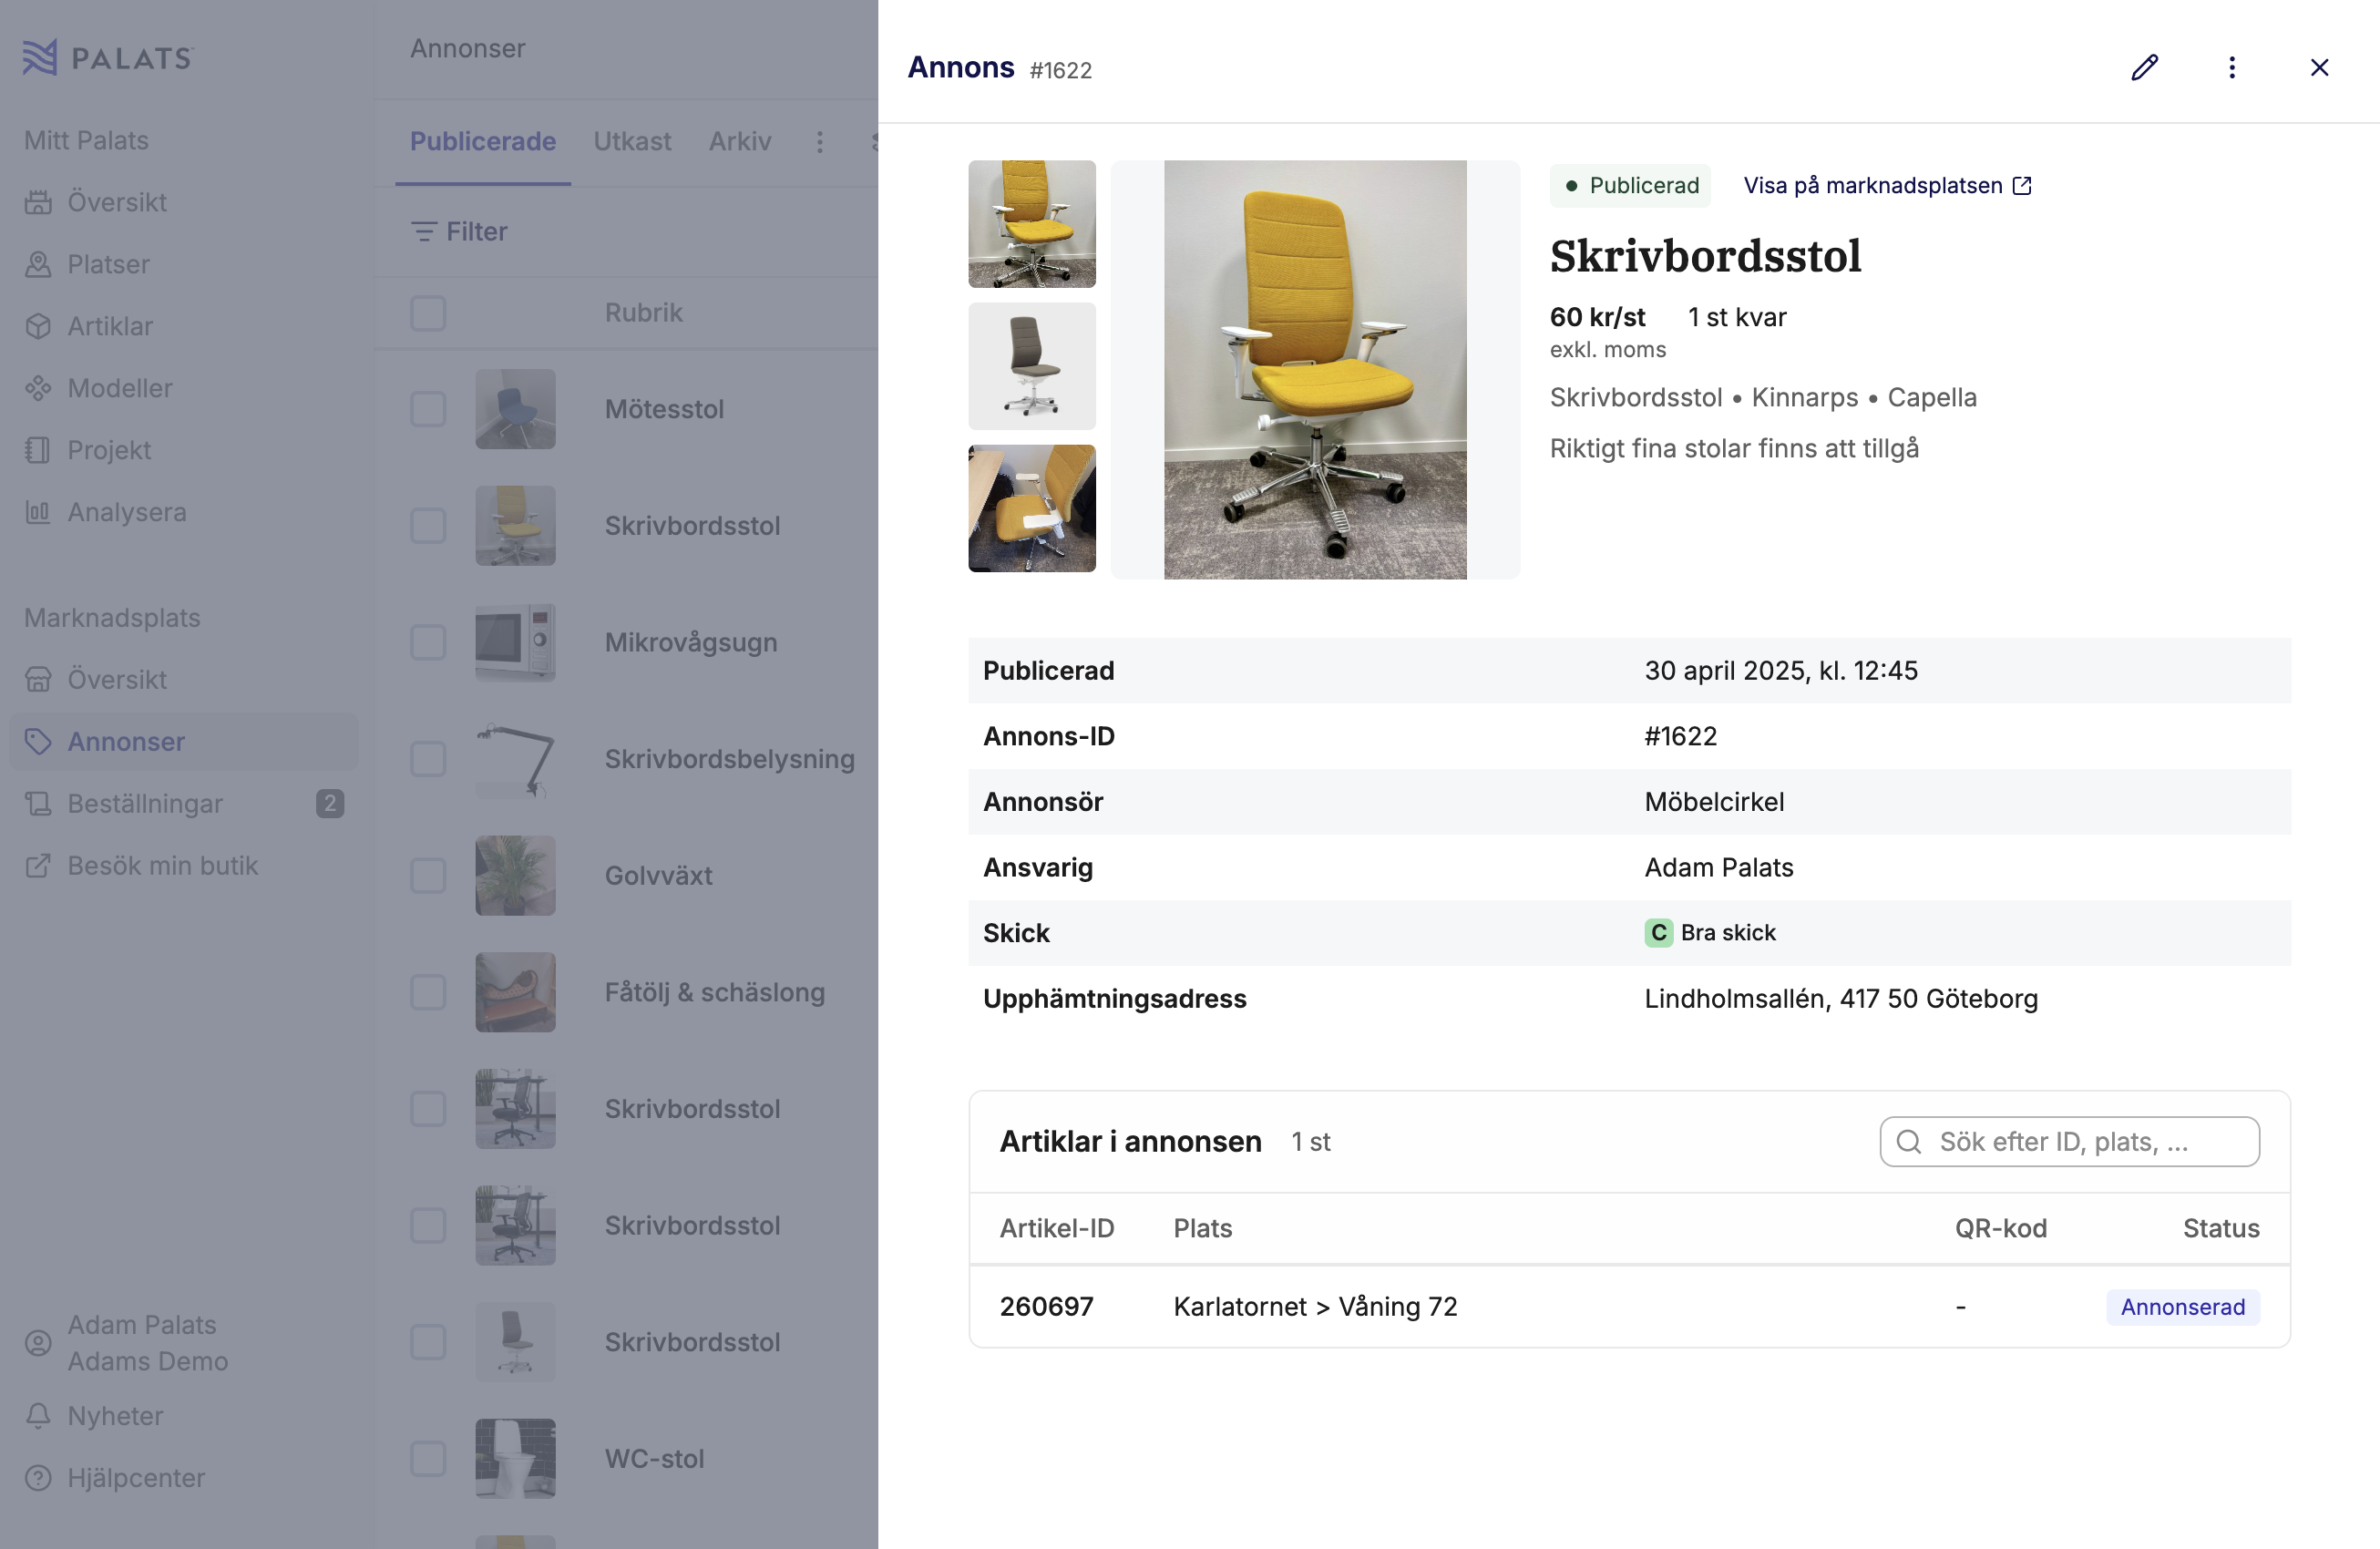Go to Analysera in sidebar

[127, 513]
